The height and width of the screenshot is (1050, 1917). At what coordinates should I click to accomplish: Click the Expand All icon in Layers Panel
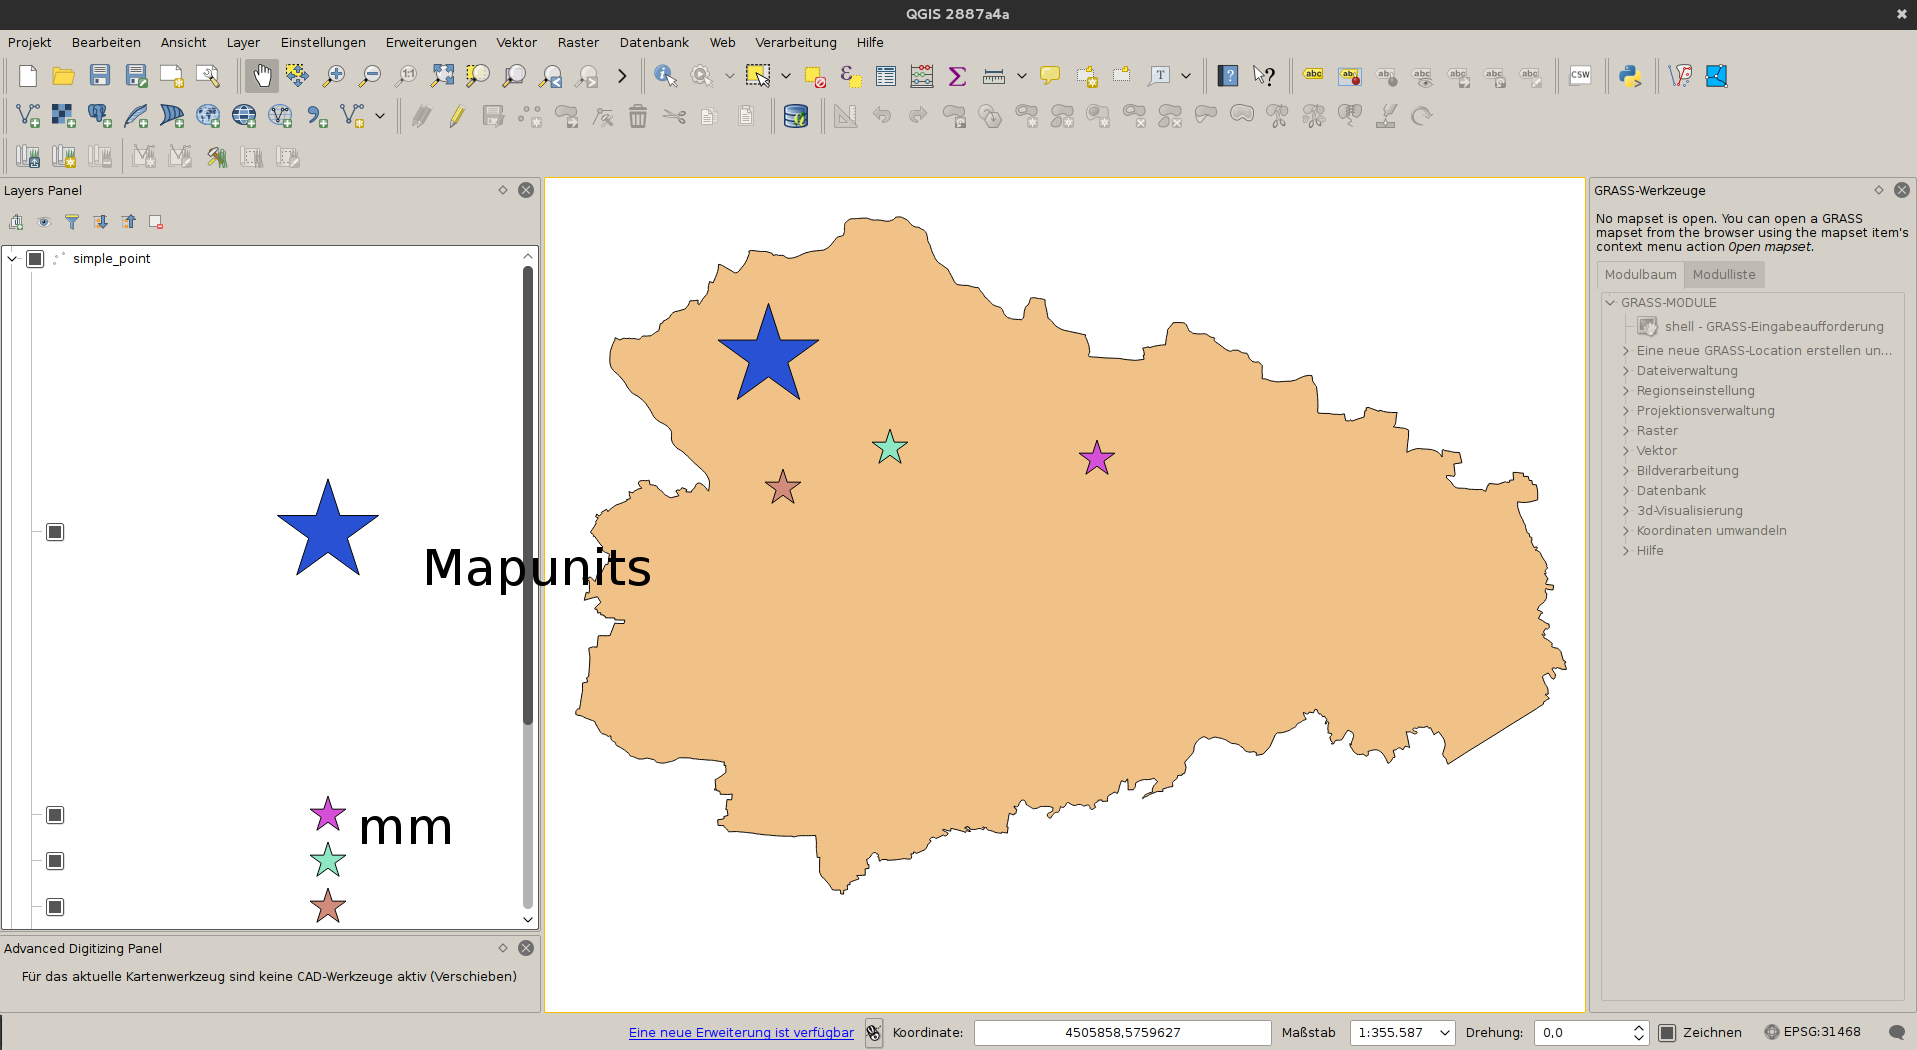coord(100,222)
